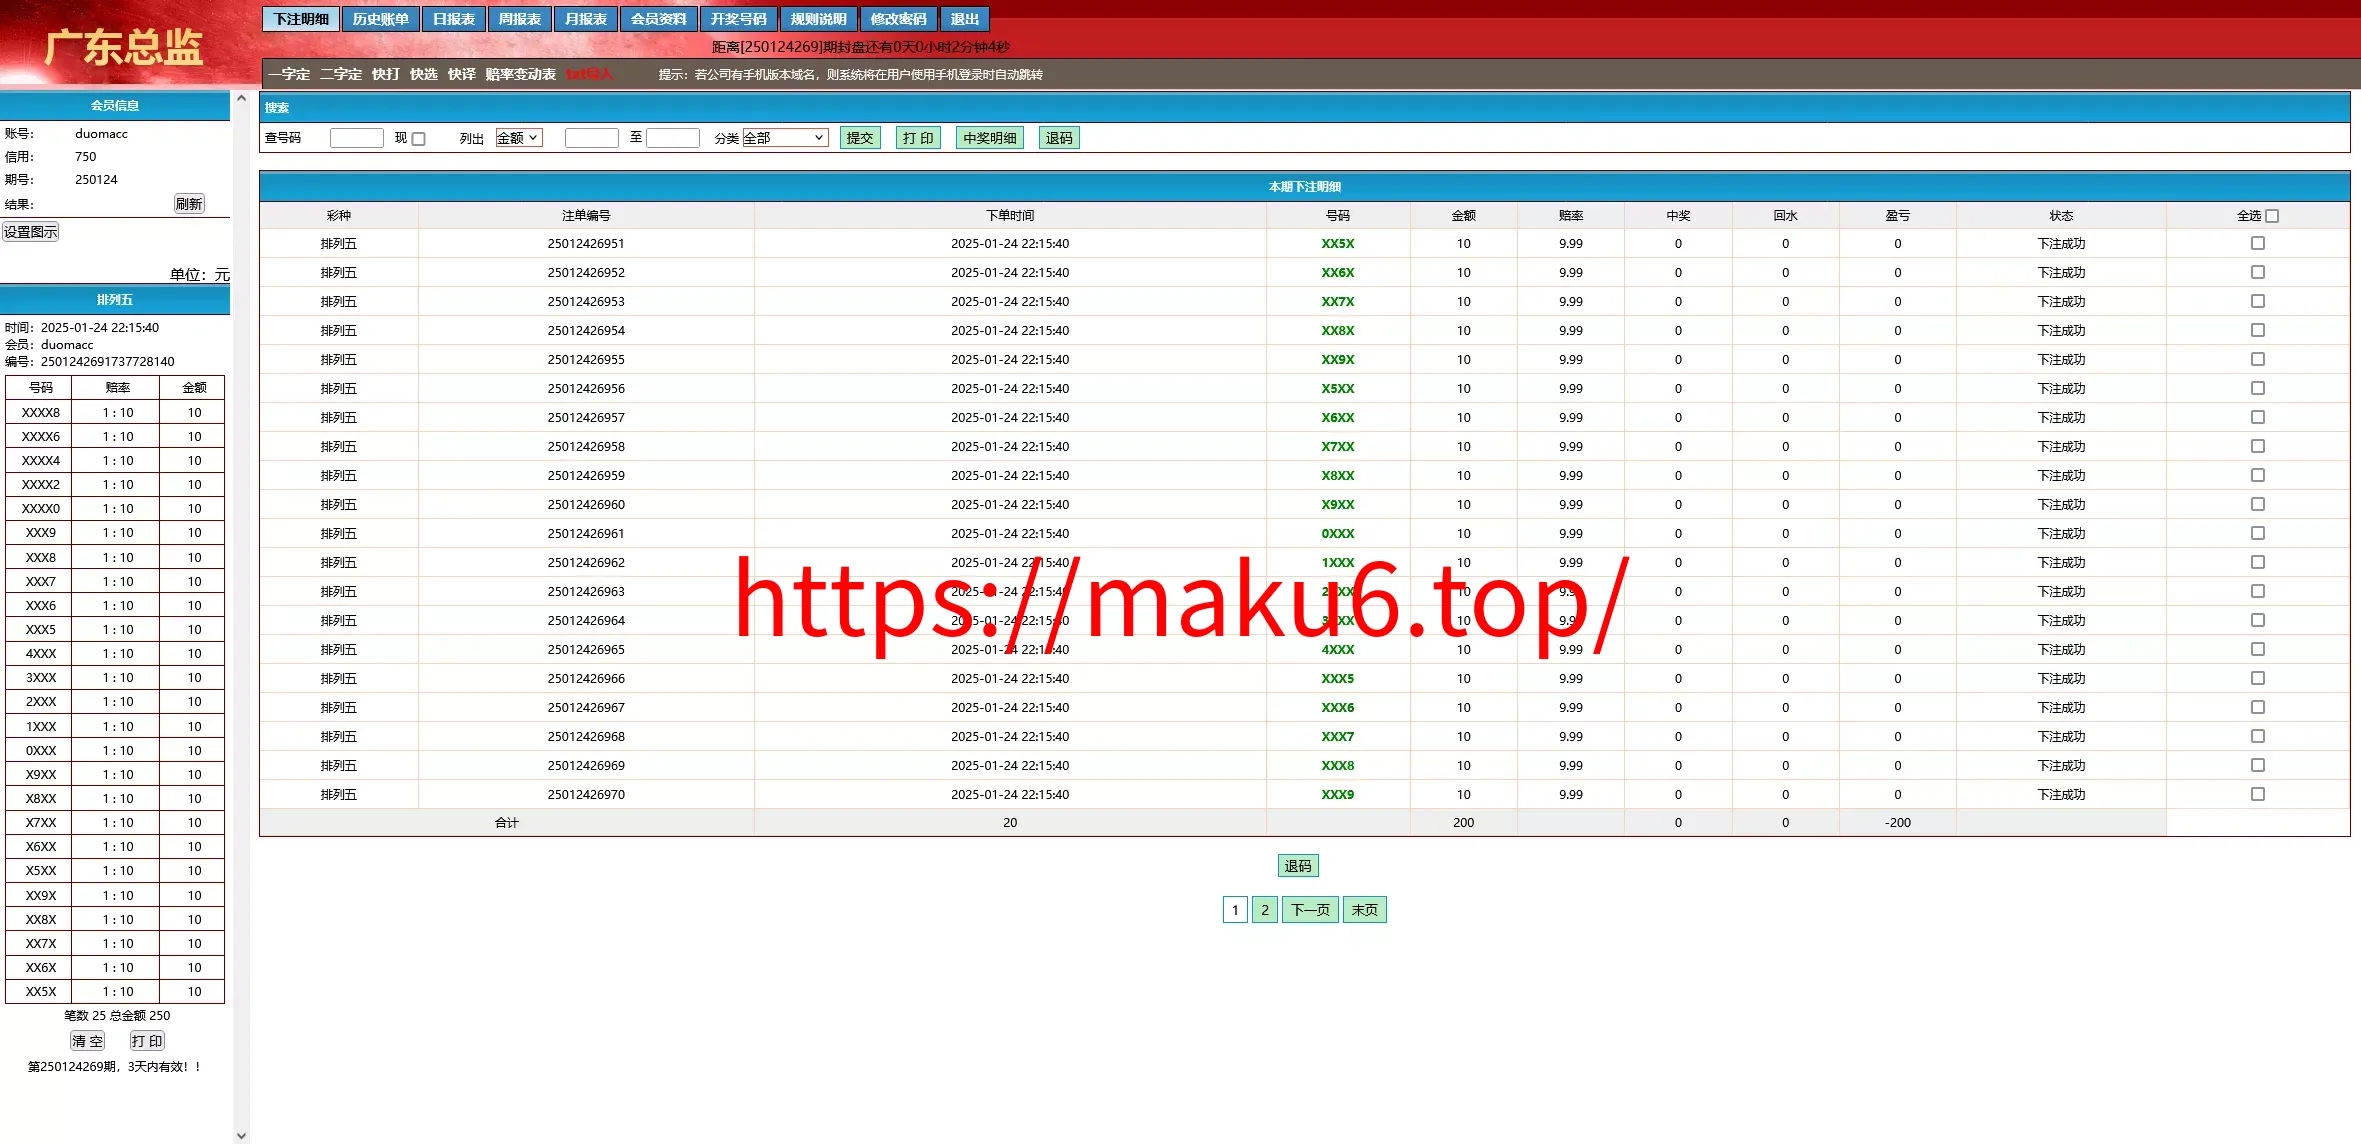The width and height of the screenshot is (2361, 1144).
Task: Open the 快选 menu item
Action: coord(424,74)
